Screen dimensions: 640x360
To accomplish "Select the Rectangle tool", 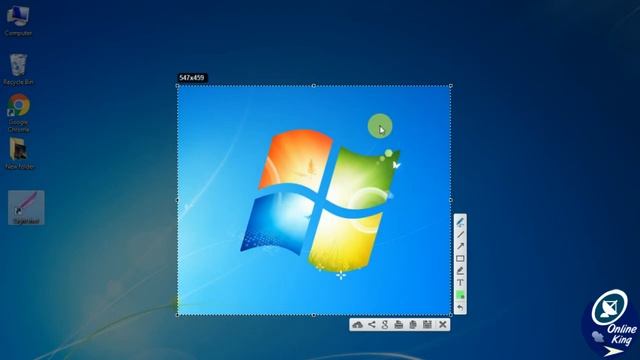I will [x=460, y=258].
